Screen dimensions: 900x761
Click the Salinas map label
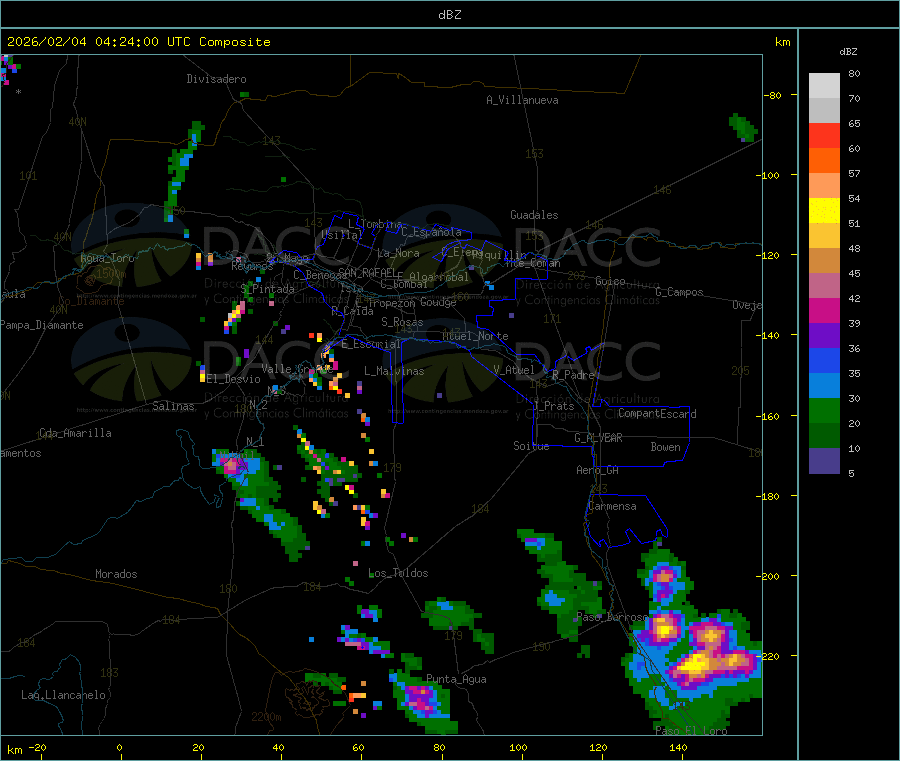173,406
